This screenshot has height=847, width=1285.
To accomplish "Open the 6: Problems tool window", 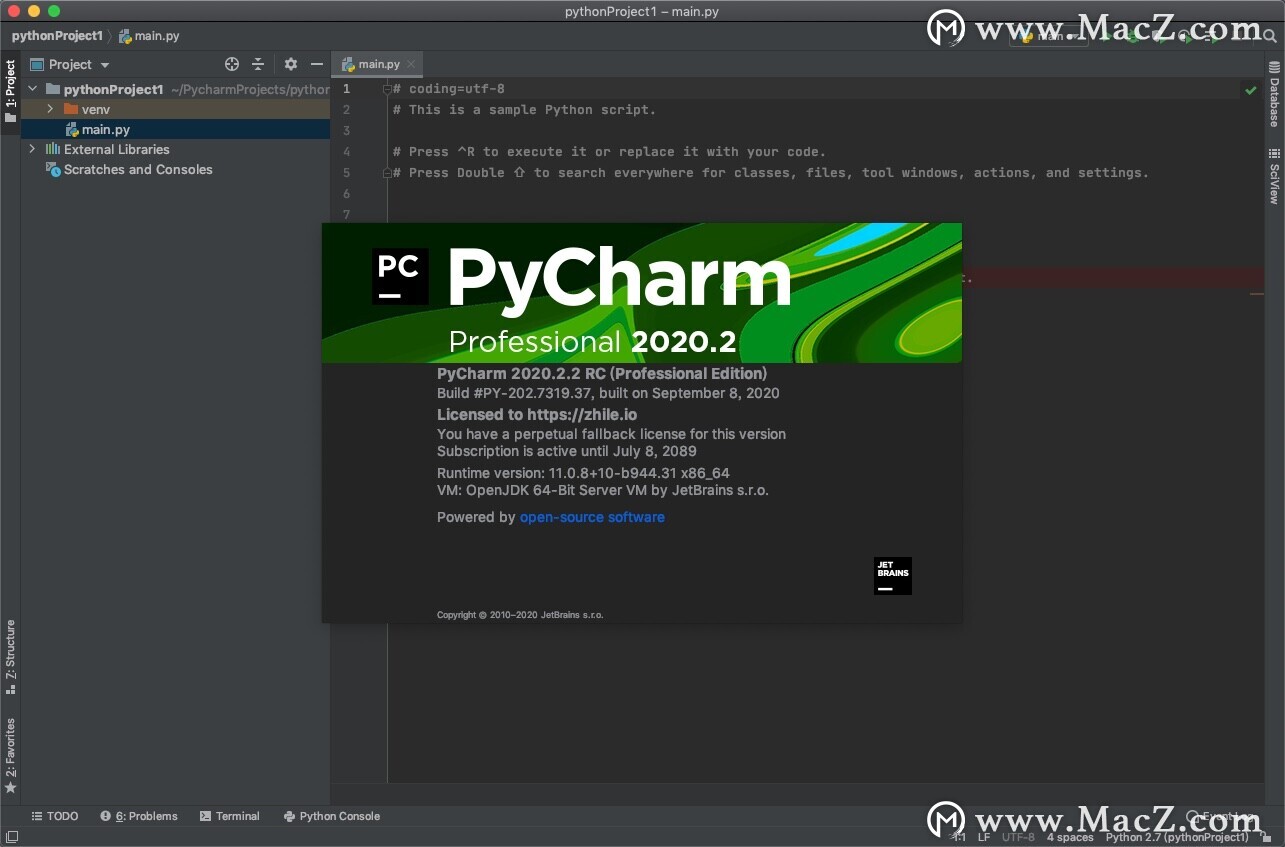I will point(139,816).
